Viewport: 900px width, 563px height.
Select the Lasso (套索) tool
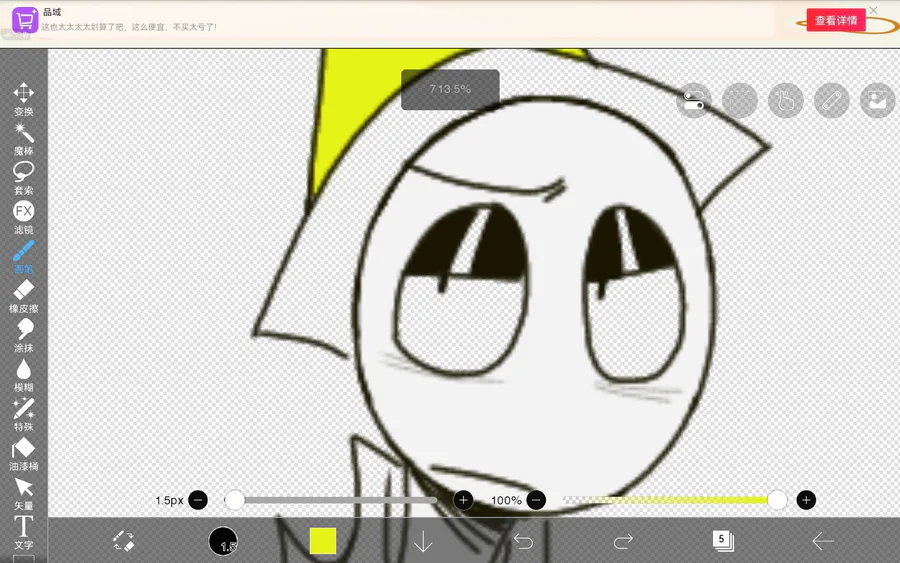tap(24, 178)
